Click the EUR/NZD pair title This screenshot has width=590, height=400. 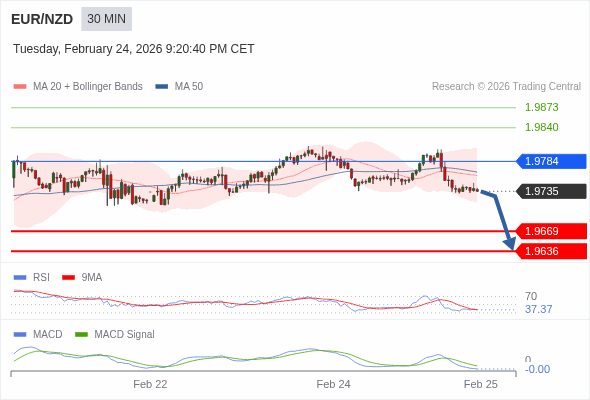click(x=42, y=19)
